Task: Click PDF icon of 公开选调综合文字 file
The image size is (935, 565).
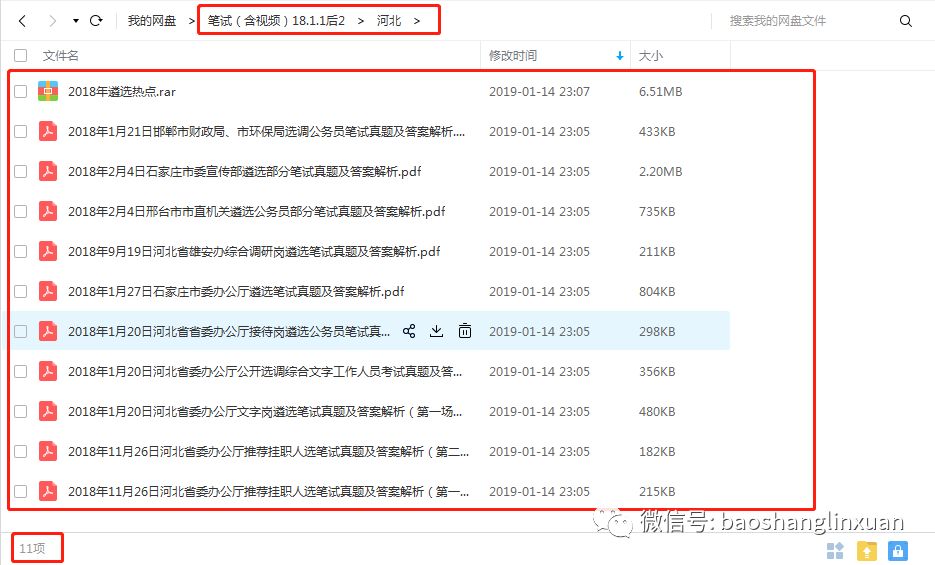Action: [48, 371]
